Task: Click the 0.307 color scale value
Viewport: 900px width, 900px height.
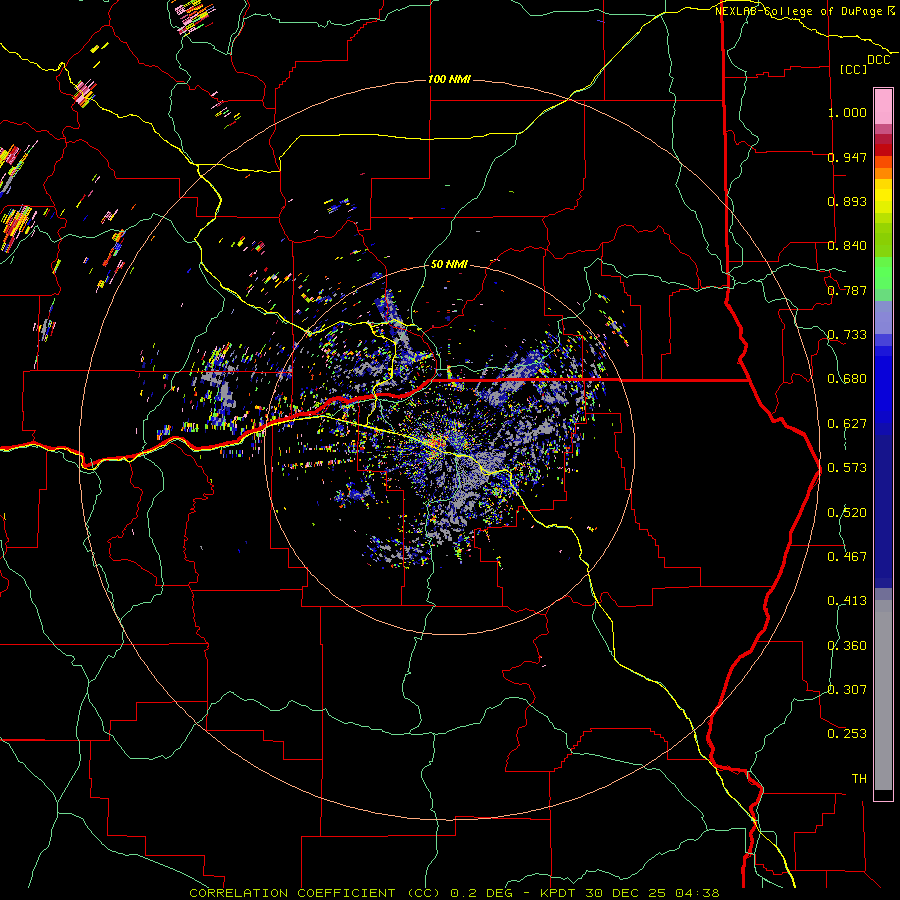Action: click(x=847, y=689)
